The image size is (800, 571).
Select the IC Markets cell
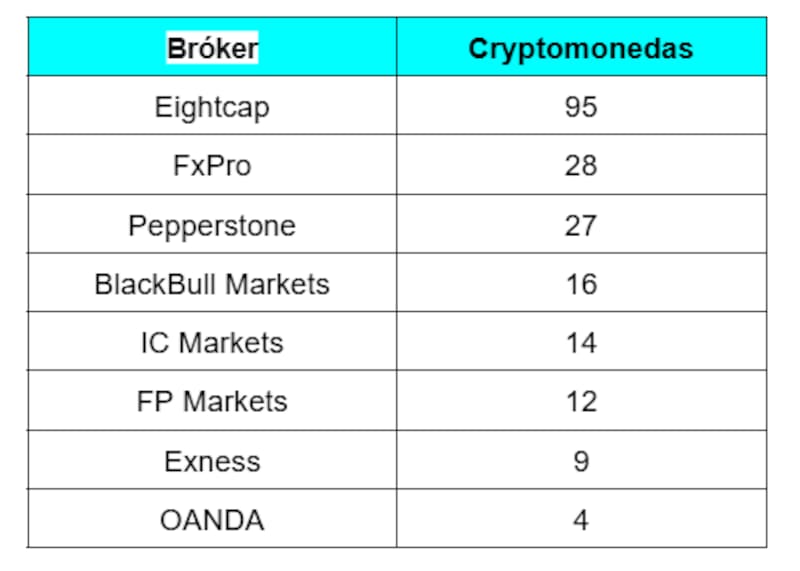[x=212, y=341]
